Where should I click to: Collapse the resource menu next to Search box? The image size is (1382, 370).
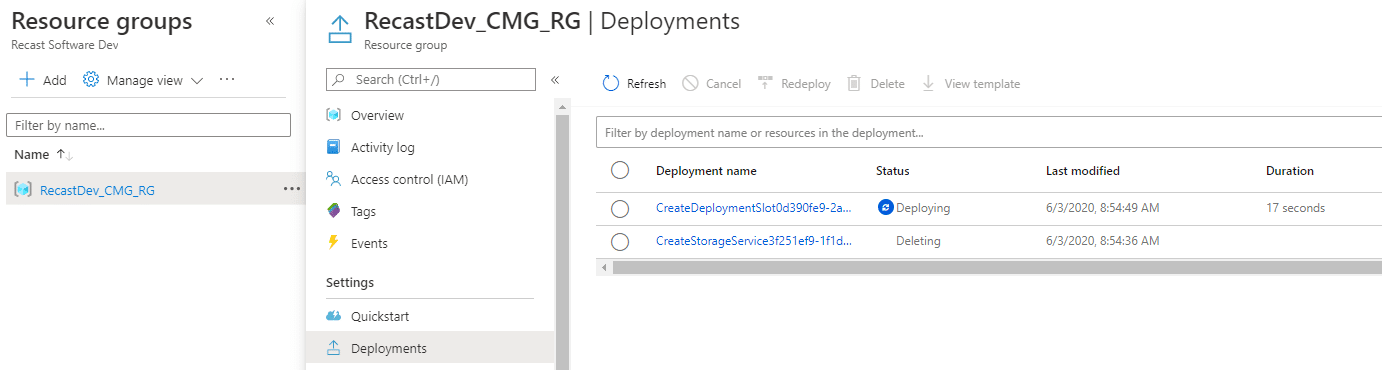click(555, 80)
